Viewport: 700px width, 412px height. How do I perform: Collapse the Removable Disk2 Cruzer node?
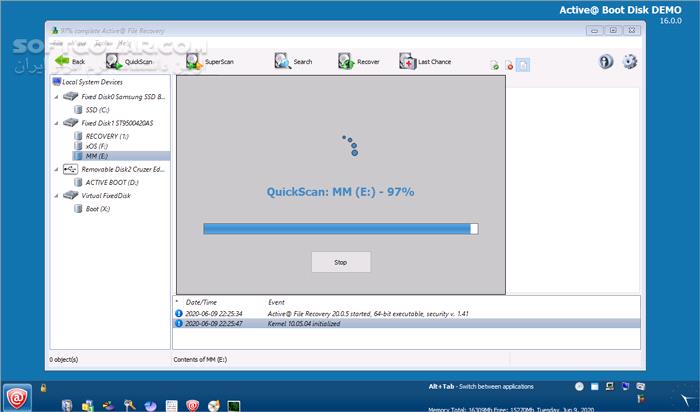point(56,170)
